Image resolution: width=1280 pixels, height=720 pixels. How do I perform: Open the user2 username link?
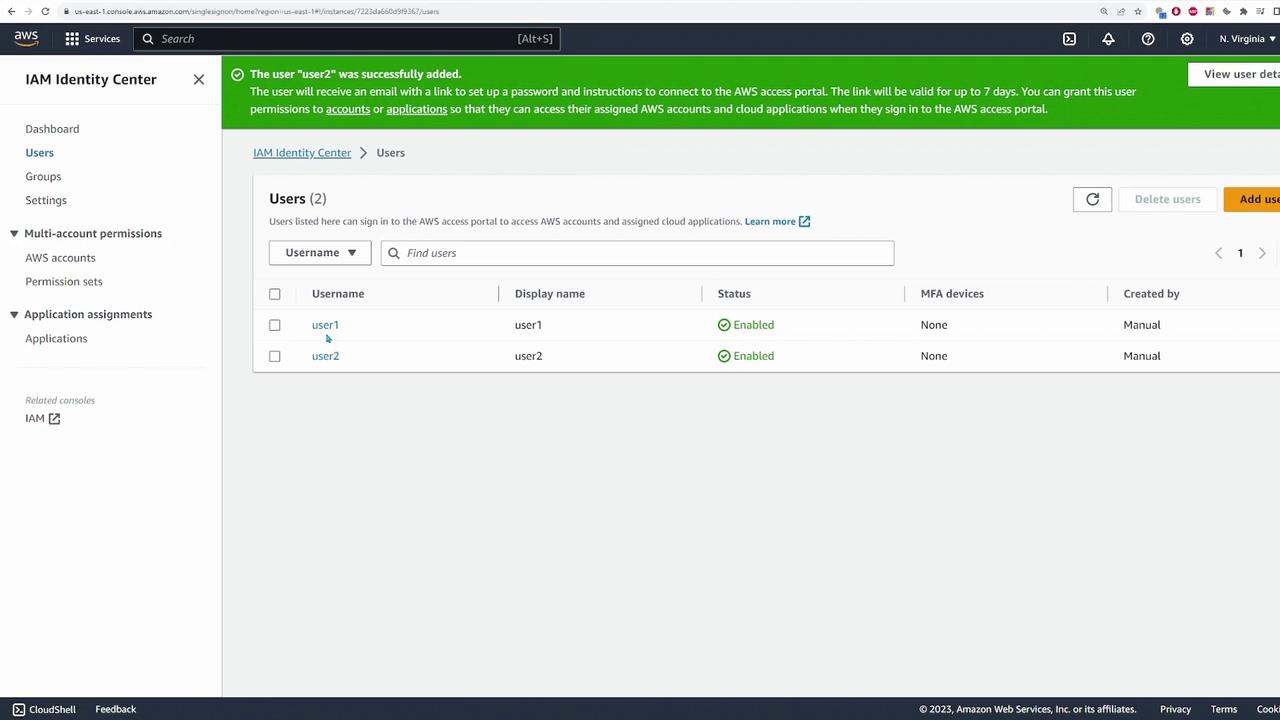pos(325,356)
